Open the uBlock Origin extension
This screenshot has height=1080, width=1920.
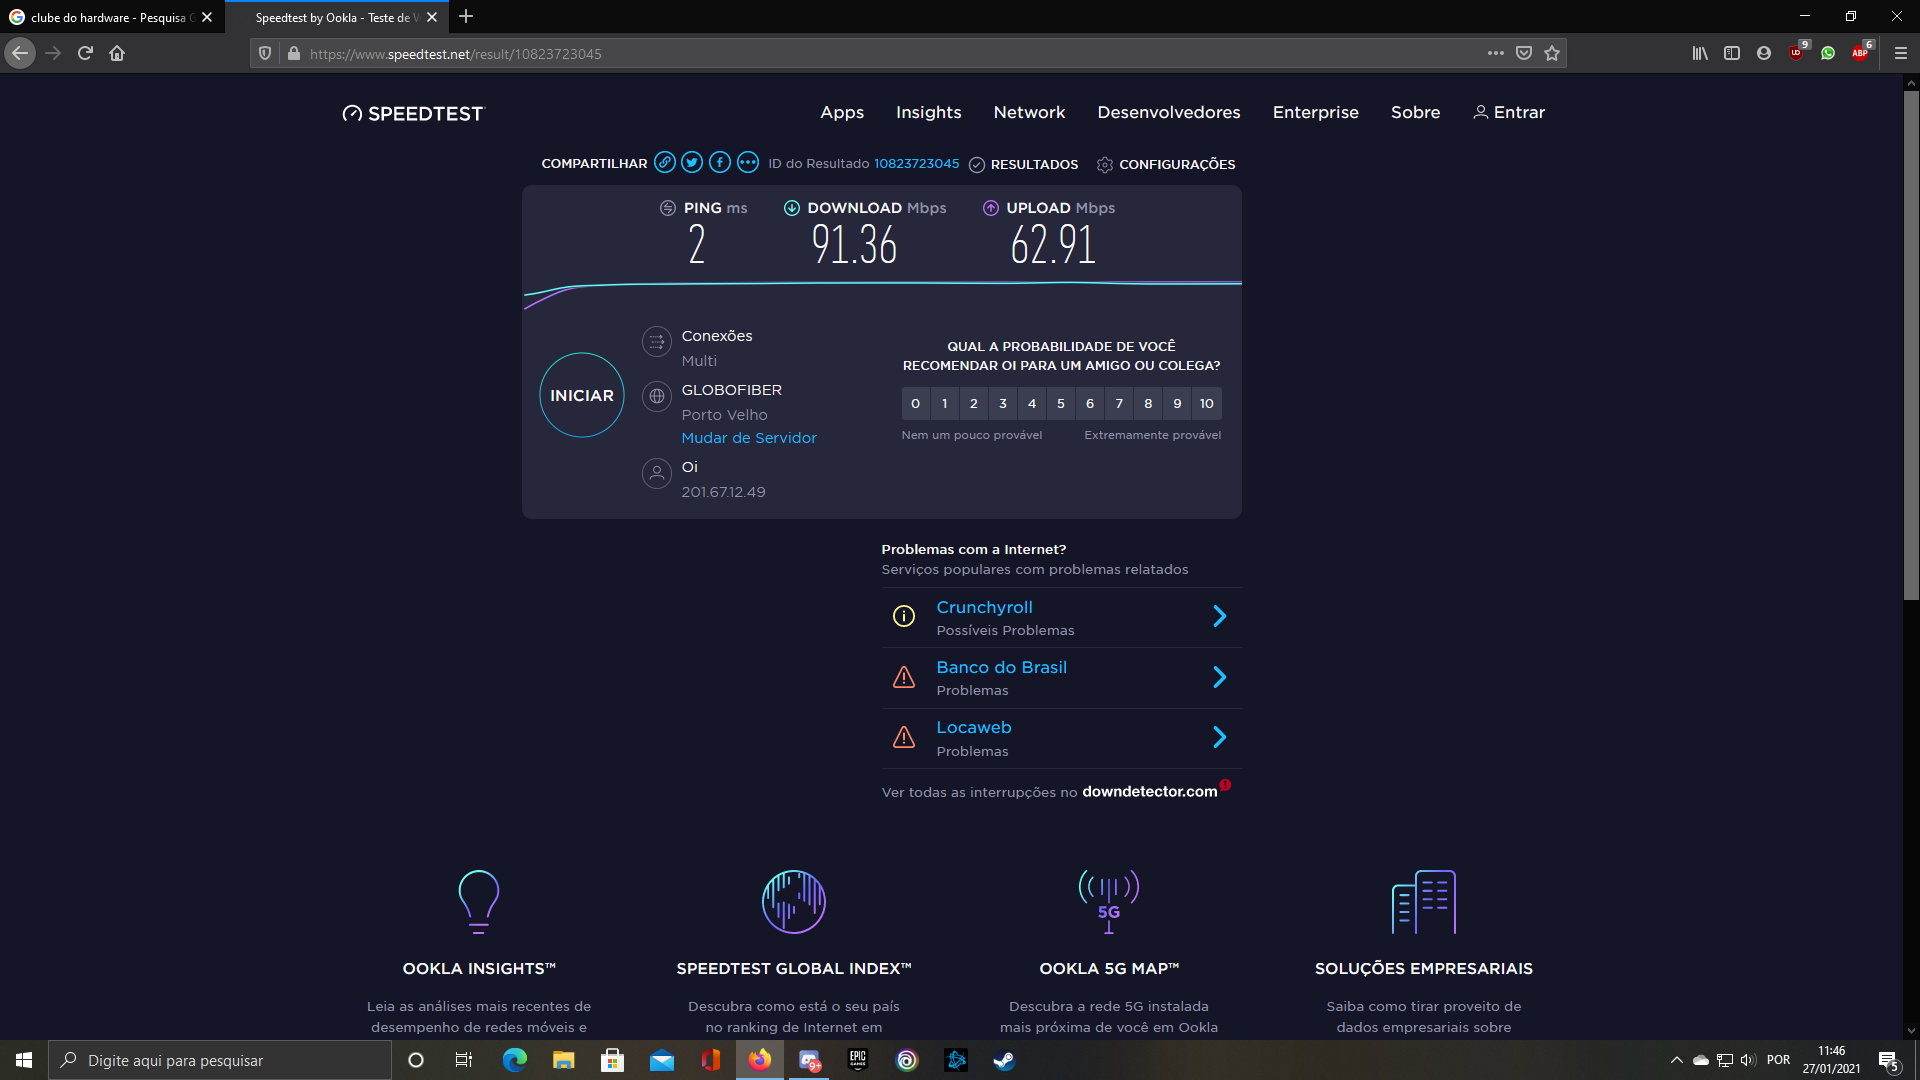click(1797, 53)
